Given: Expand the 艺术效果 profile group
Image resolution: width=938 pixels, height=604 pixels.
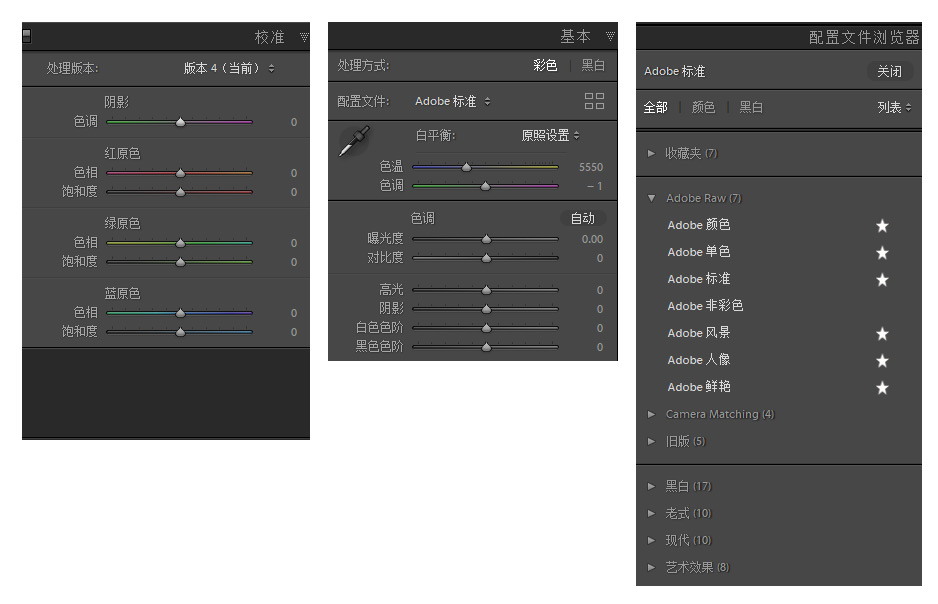Looking at the screenshot, I should (x=651, y=567).
